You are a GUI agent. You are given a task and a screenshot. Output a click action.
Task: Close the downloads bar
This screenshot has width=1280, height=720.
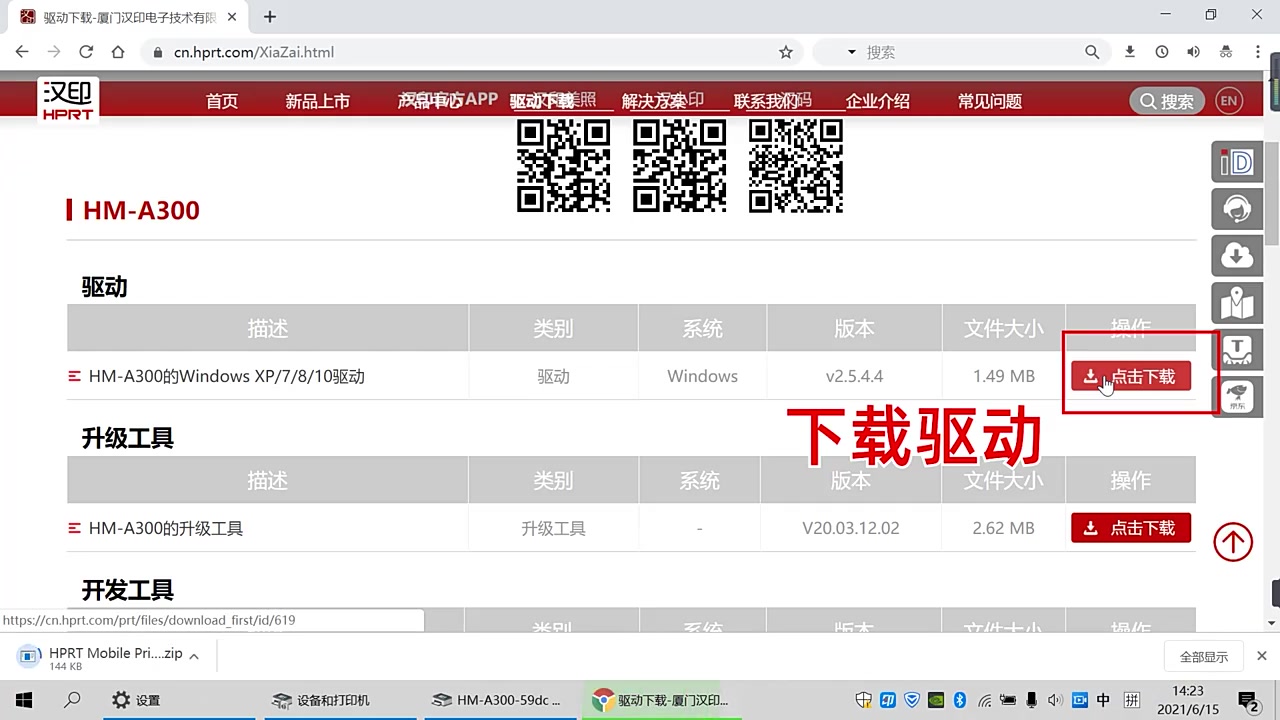(x=1261, y=657)
